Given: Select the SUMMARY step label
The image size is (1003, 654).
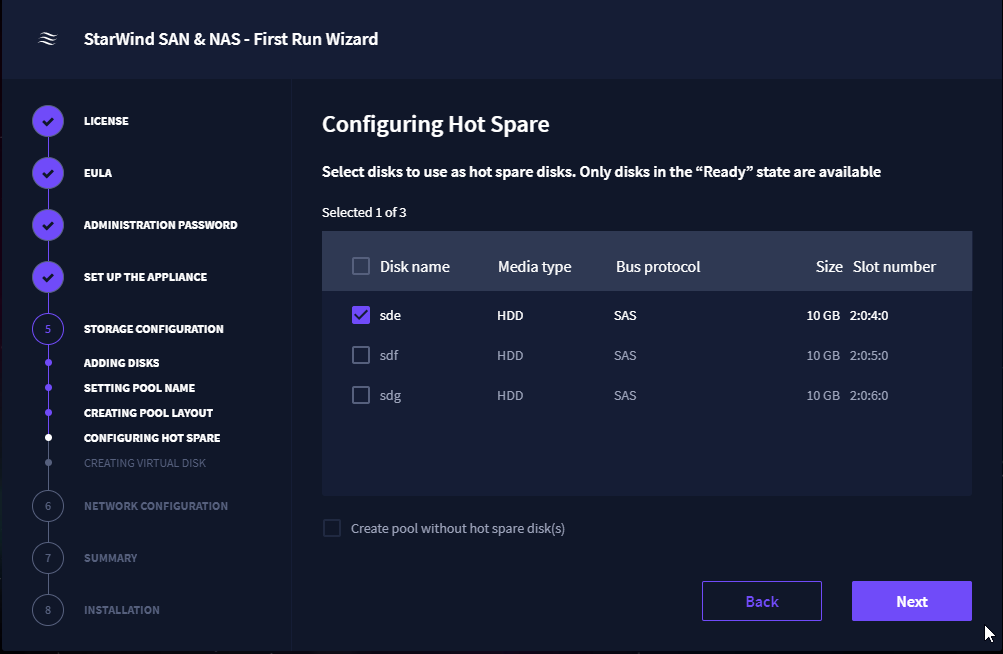Looking at the screenshot, I should tap(111, 558).
